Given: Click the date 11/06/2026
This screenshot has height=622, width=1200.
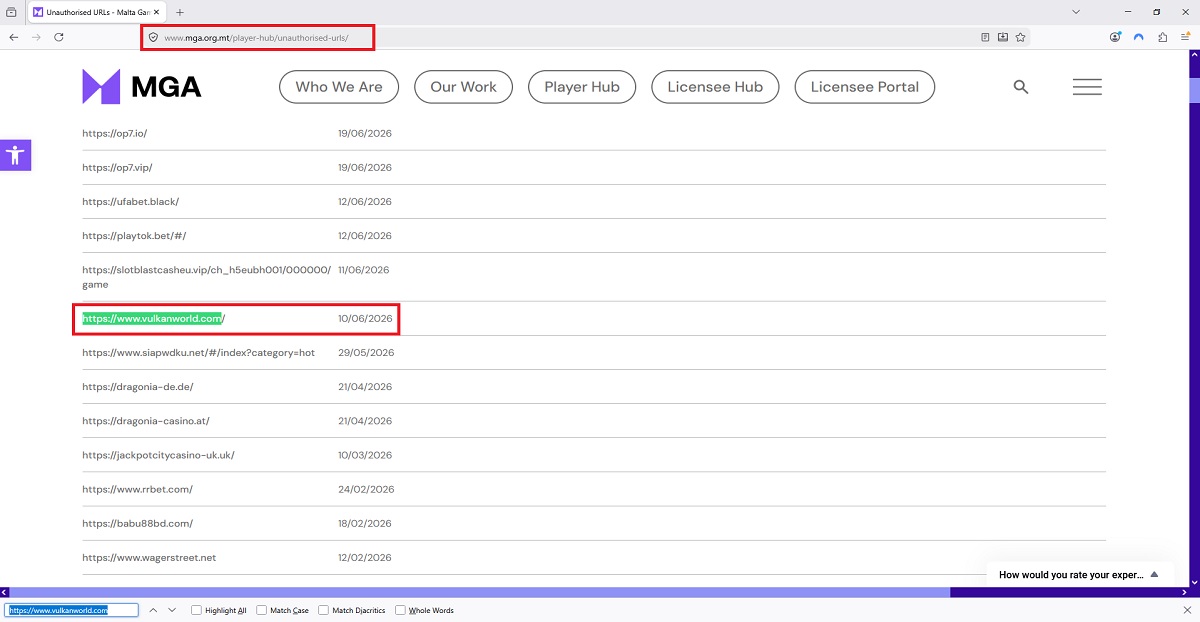Looking at the screenshot, I should [x=364, y=270].
